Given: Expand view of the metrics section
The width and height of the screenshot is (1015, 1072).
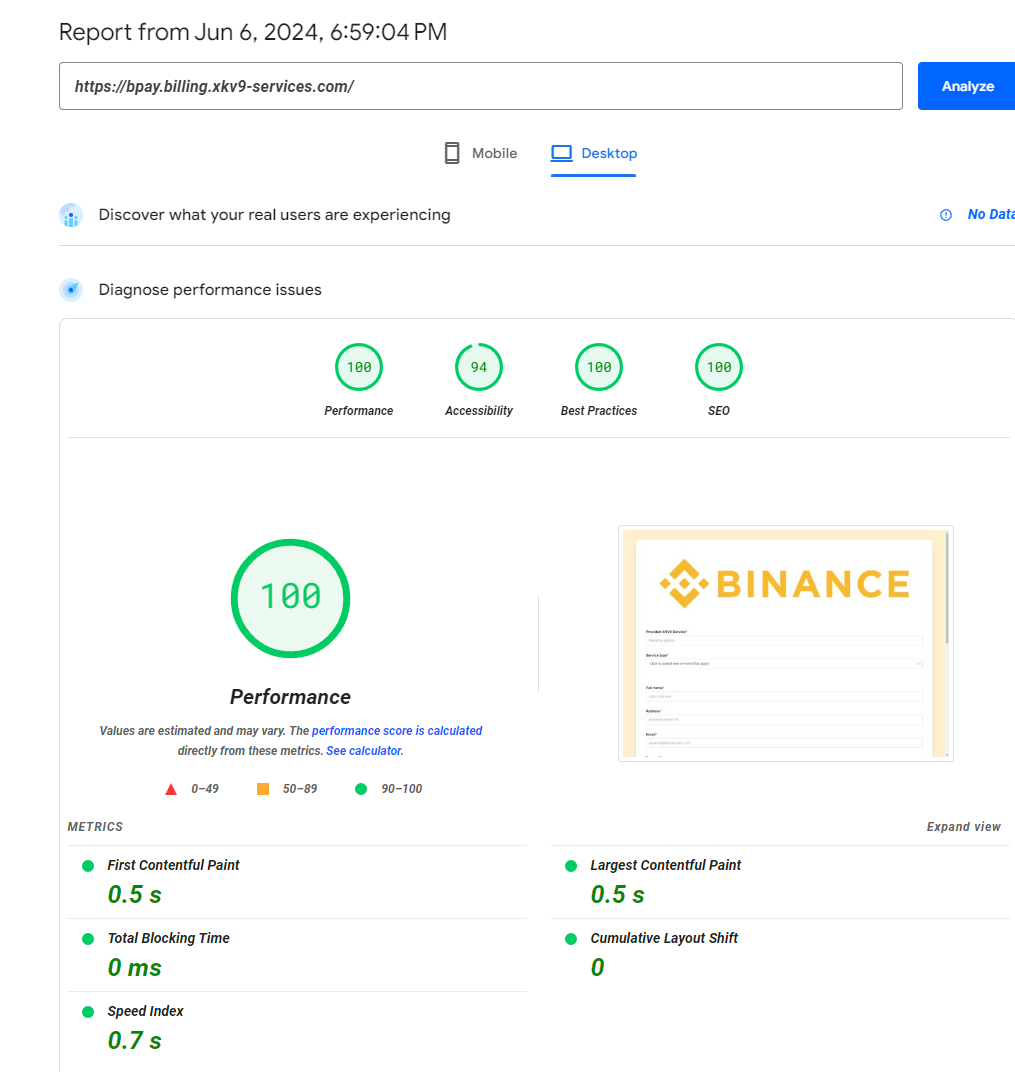Looking at the screenshot, I should tap(963, 827).
